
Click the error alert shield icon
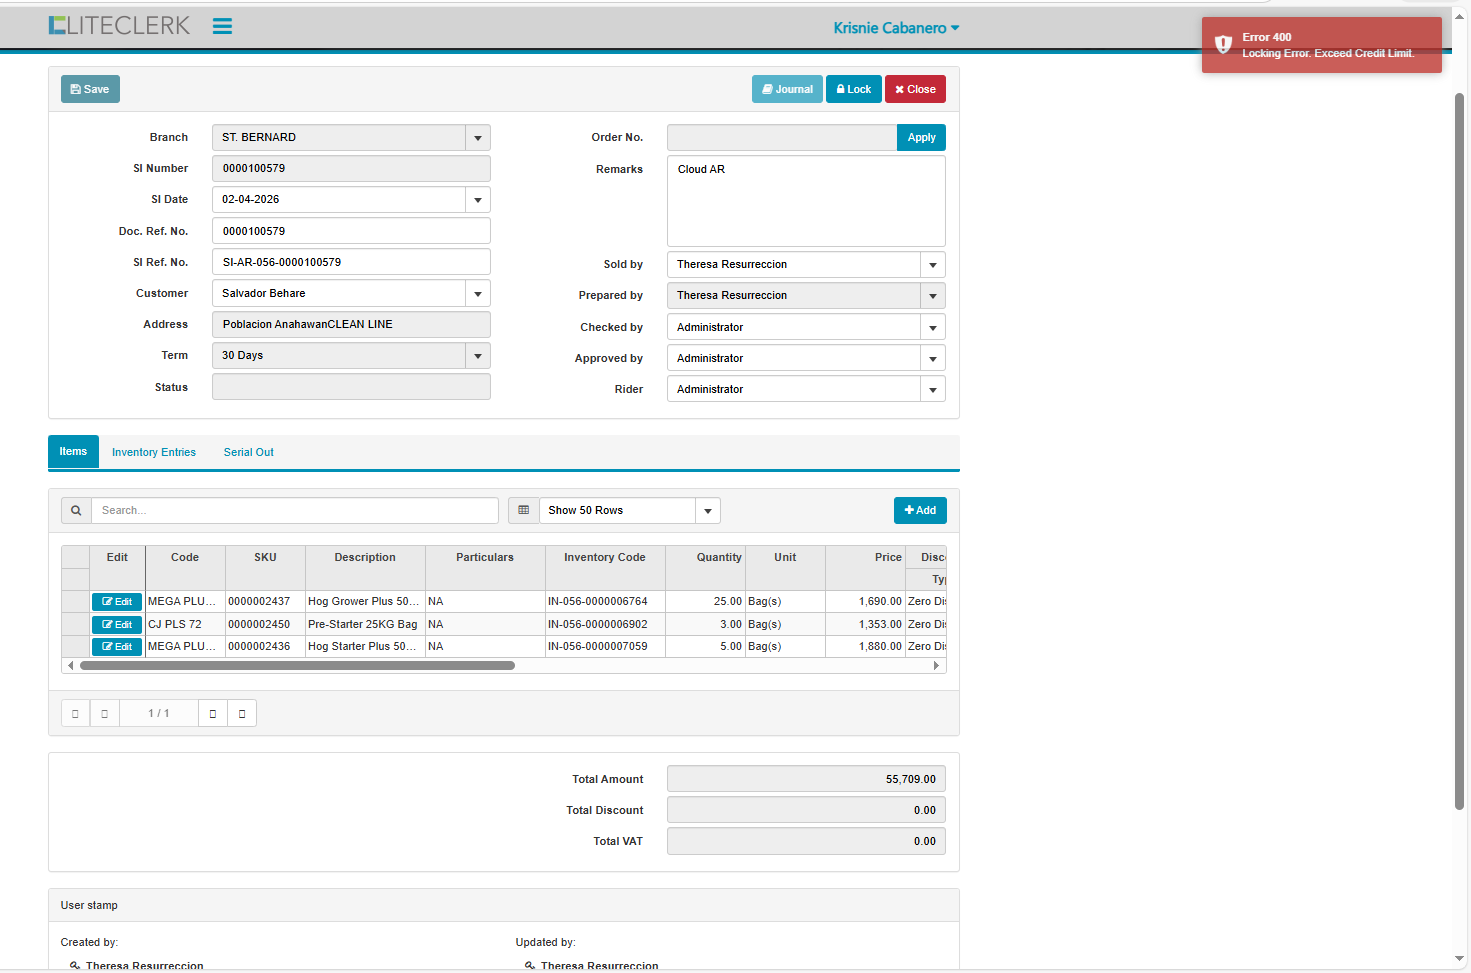pyautogui.click(x=1223, y=45)
